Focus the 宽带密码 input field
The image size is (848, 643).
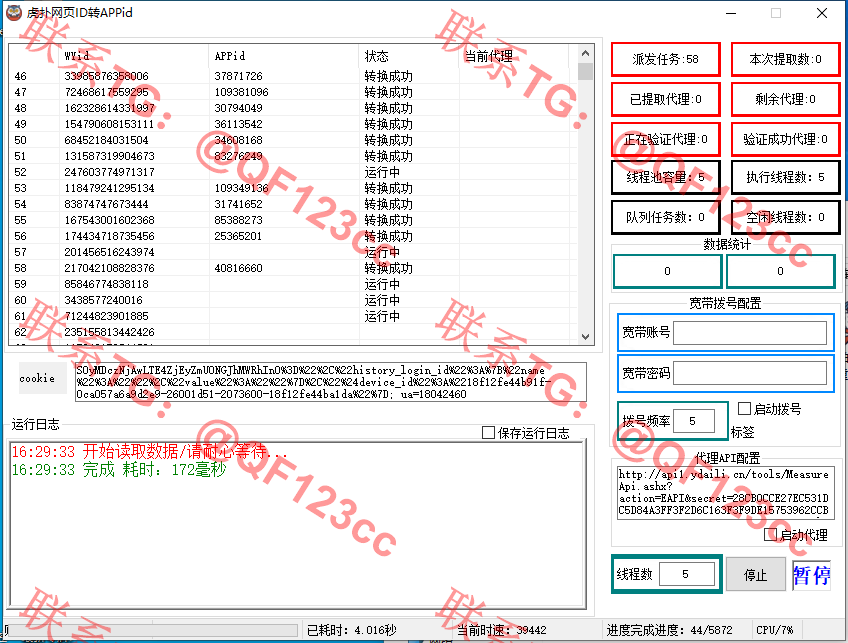click(750, 373)
